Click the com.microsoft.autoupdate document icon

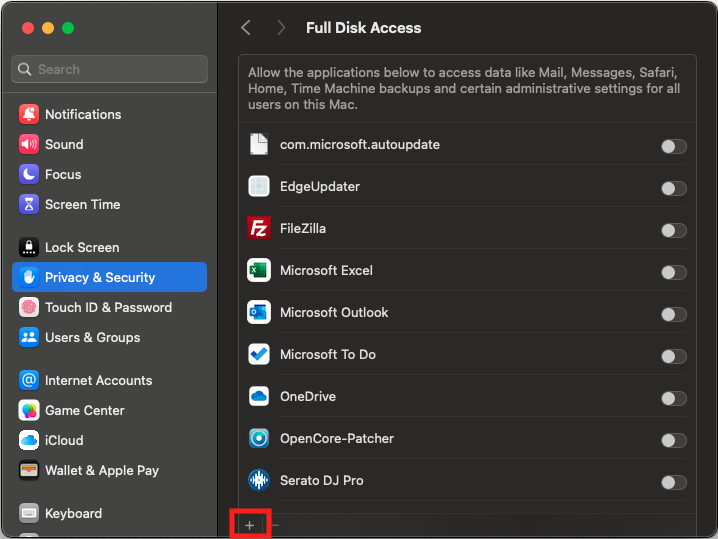point(259,144)
